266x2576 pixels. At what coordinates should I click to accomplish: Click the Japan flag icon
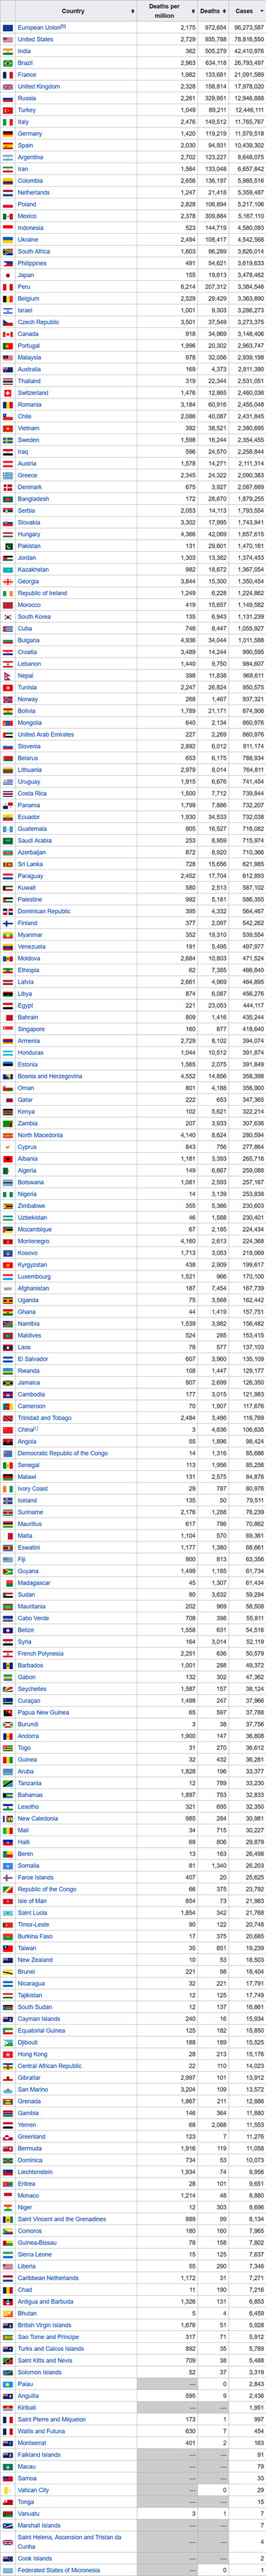8,275
